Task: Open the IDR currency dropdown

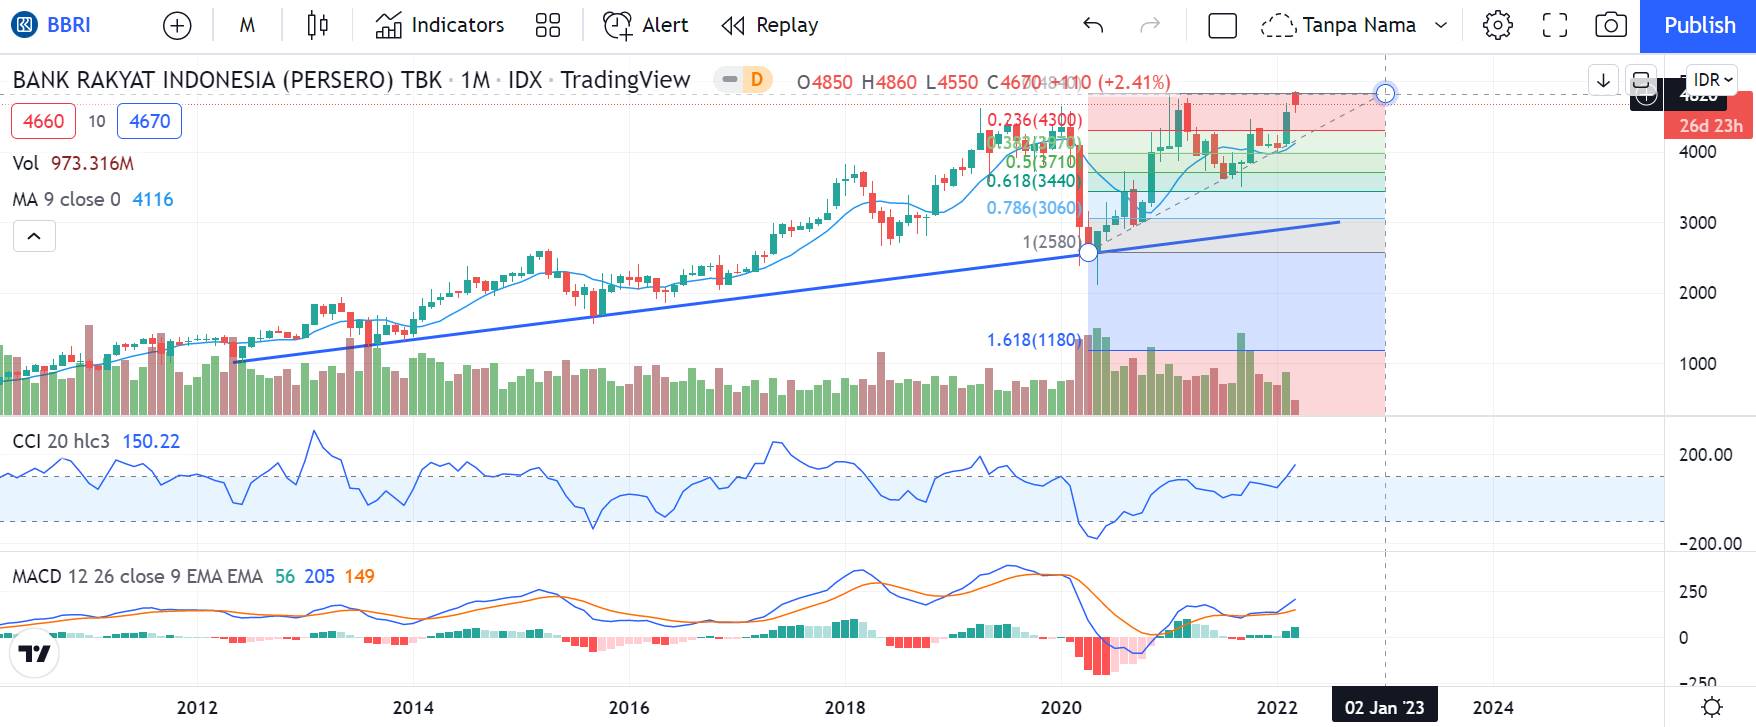Action: pyautogui.click(x=1712, y=80)
